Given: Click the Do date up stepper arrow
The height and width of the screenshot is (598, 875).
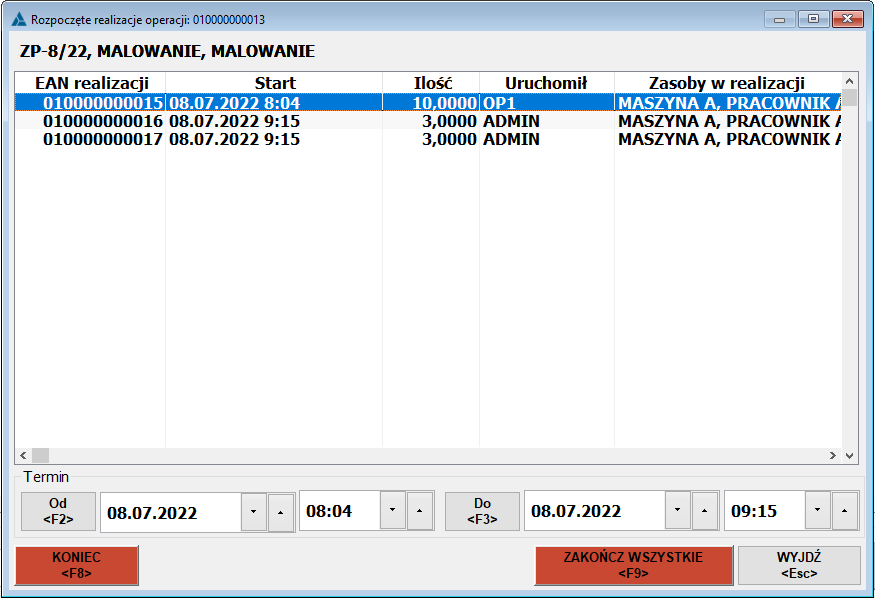Looking at the screenshot, I should tap(704, 510).
